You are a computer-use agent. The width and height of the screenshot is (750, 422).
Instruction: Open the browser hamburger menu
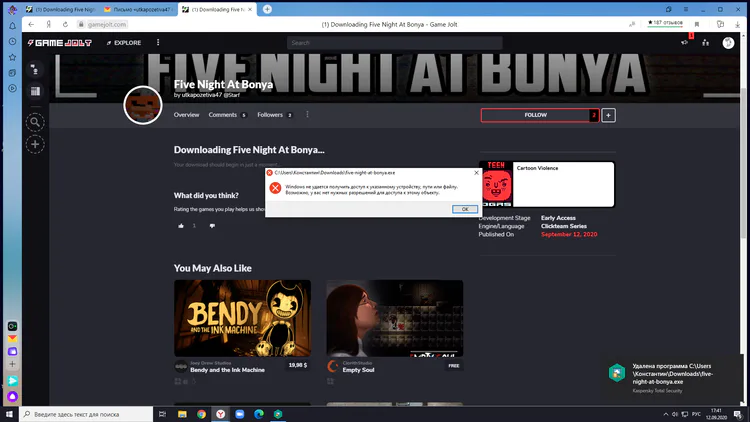686,9
